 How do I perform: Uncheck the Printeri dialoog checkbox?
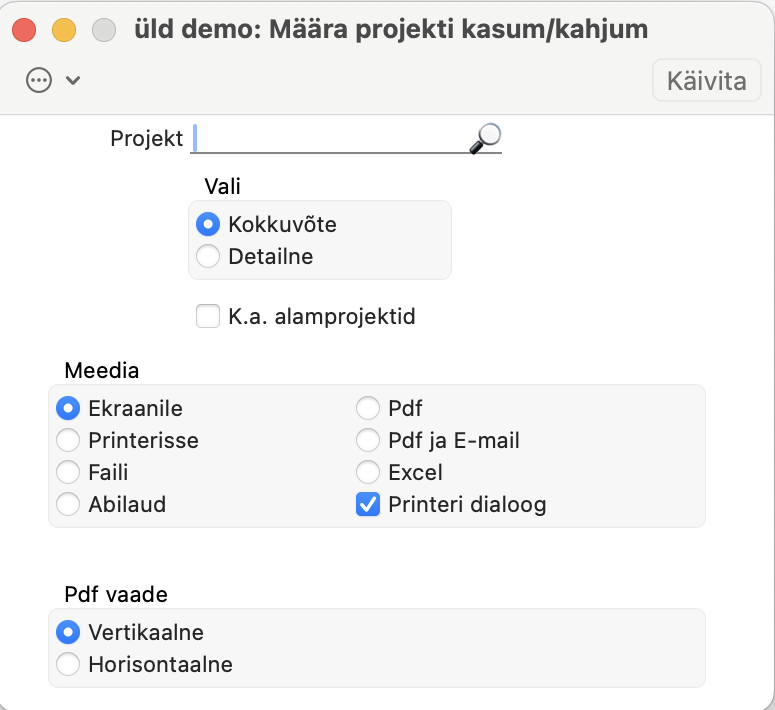(368, 504)
